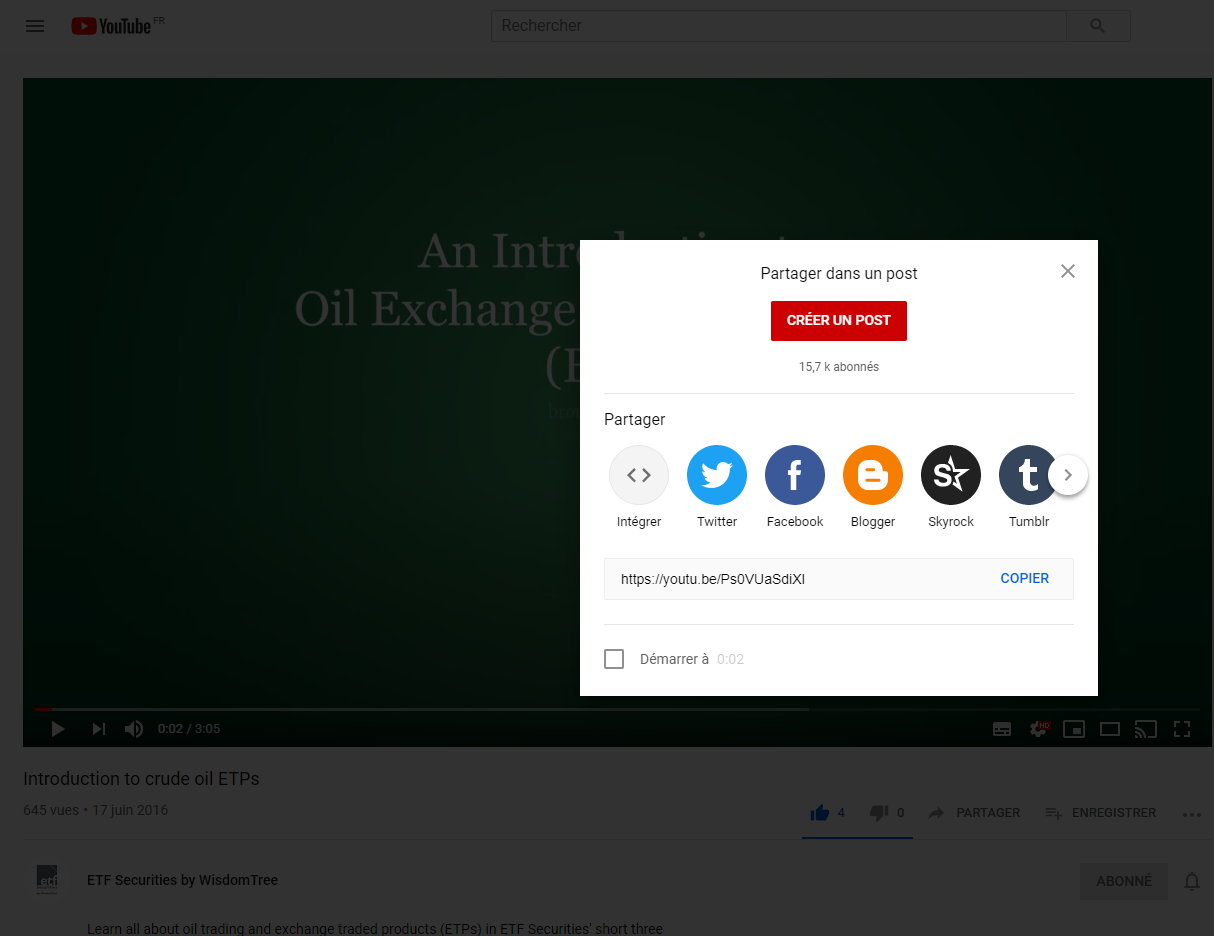Share via the Tumblr icon
The height and width of the screenshot is (936, 1214).
(1027, 475)
